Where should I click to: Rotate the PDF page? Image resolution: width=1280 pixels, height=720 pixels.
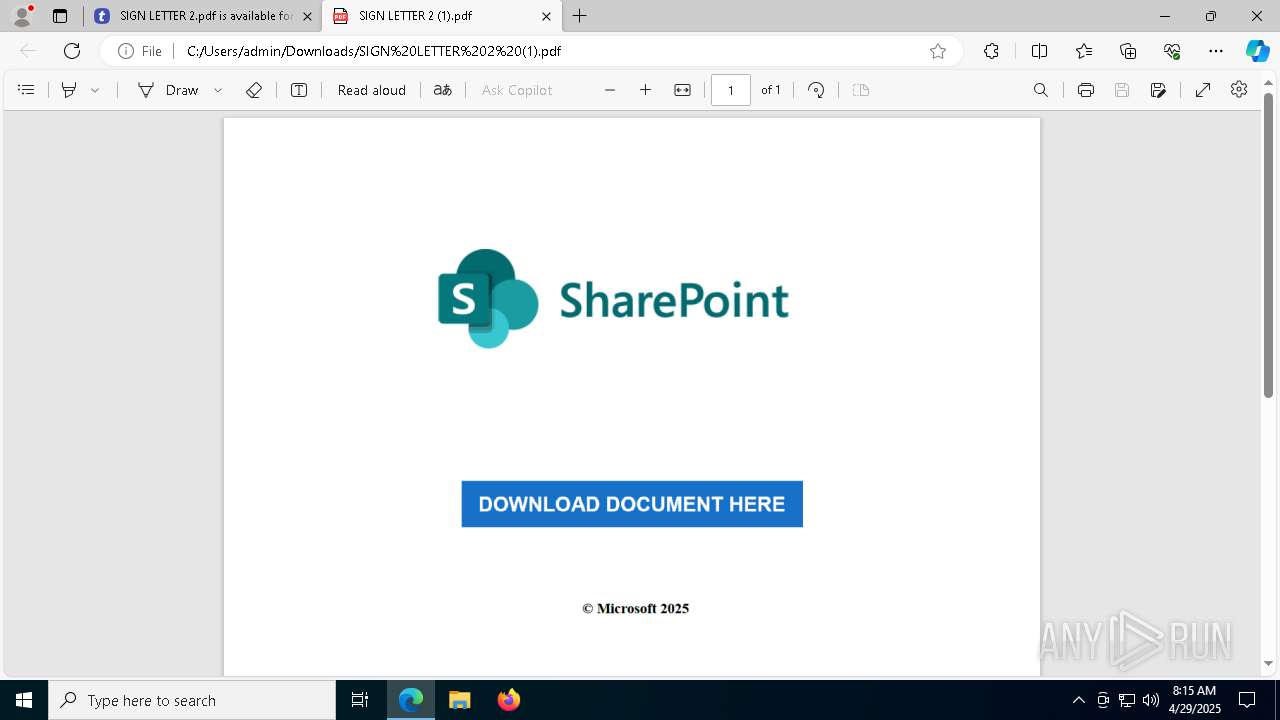click(816, 90)
